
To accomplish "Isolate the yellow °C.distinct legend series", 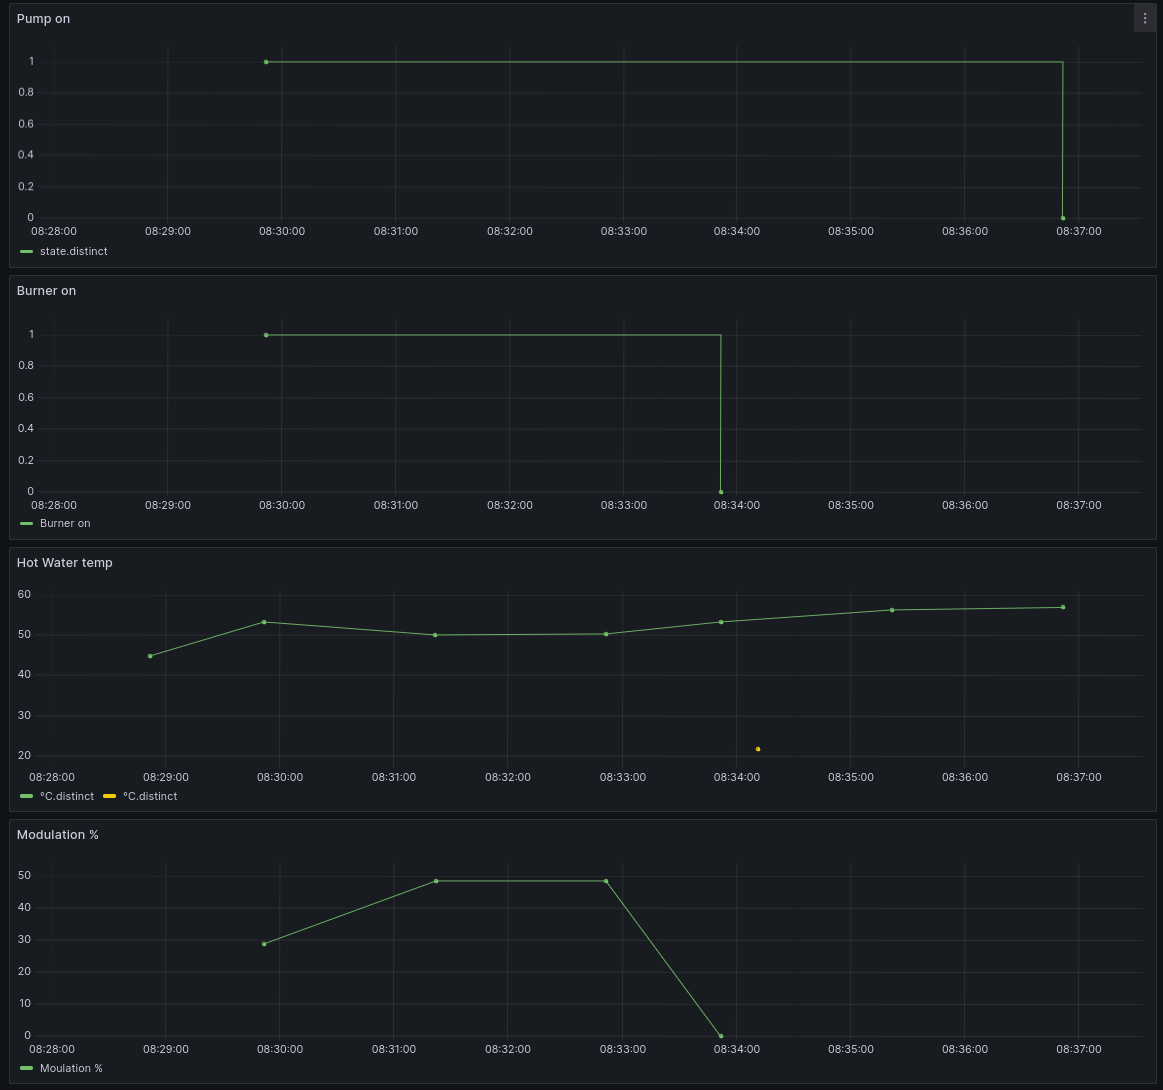I will (x=150, y=797).
